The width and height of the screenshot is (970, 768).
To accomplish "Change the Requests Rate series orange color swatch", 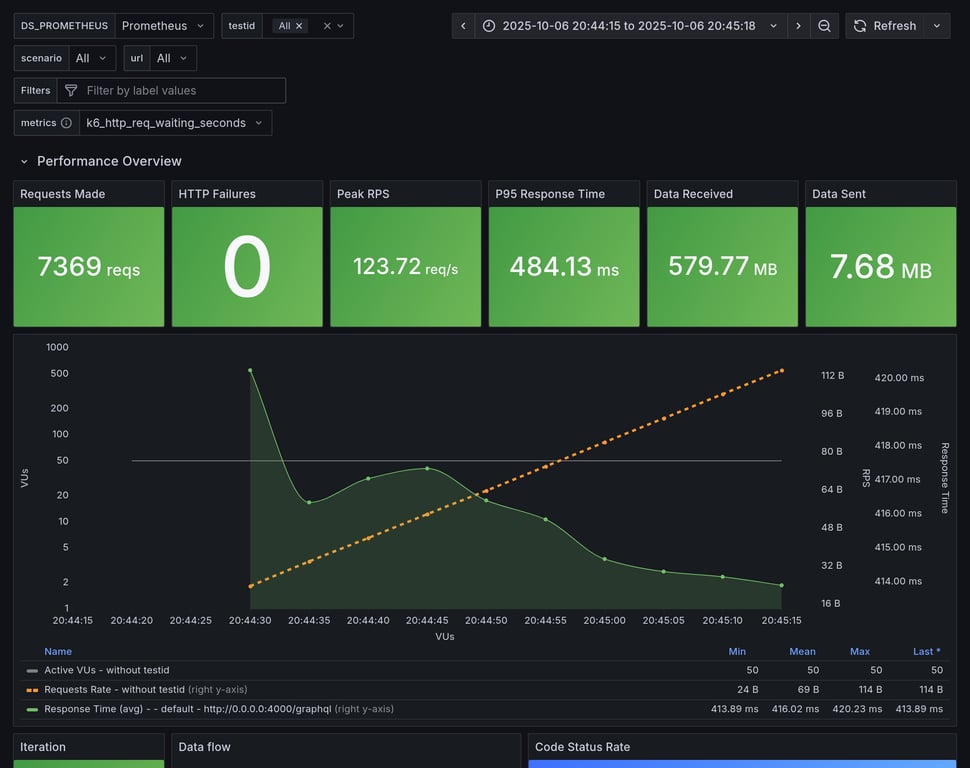I will coord(32,689).
